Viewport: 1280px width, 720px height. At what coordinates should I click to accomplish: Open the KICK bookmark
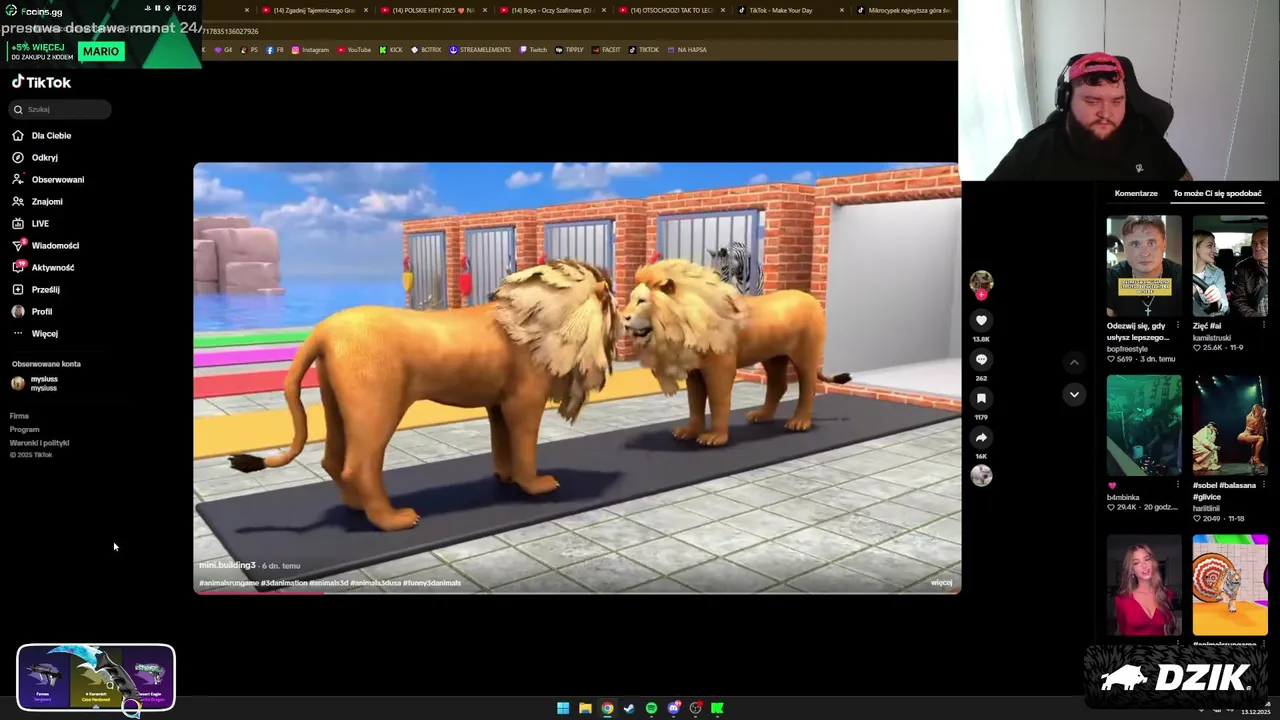(x=390, y=49)
